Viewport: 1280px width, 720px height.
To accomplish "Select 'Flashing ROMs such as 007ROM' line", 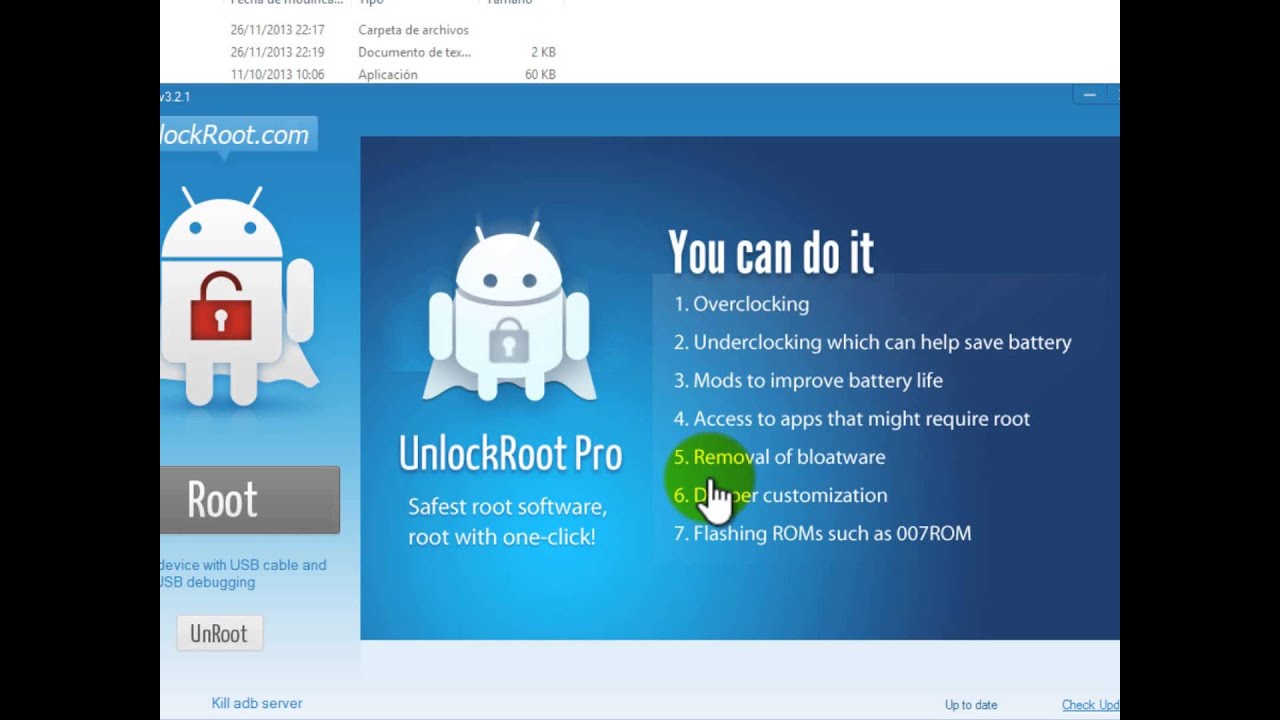I will pos(822,534).
